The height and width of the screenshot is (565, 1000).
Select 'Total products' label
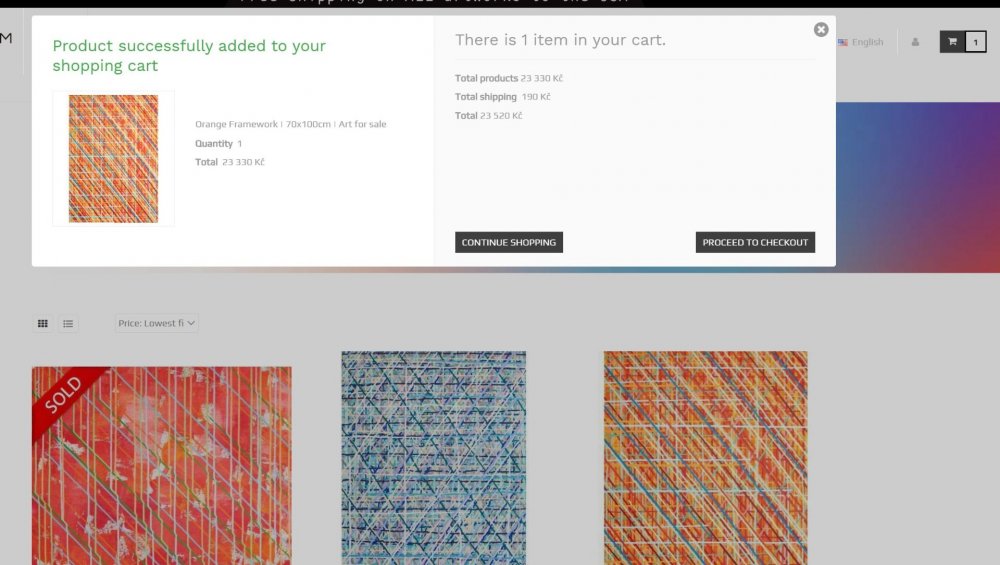(x=486, y=78)
